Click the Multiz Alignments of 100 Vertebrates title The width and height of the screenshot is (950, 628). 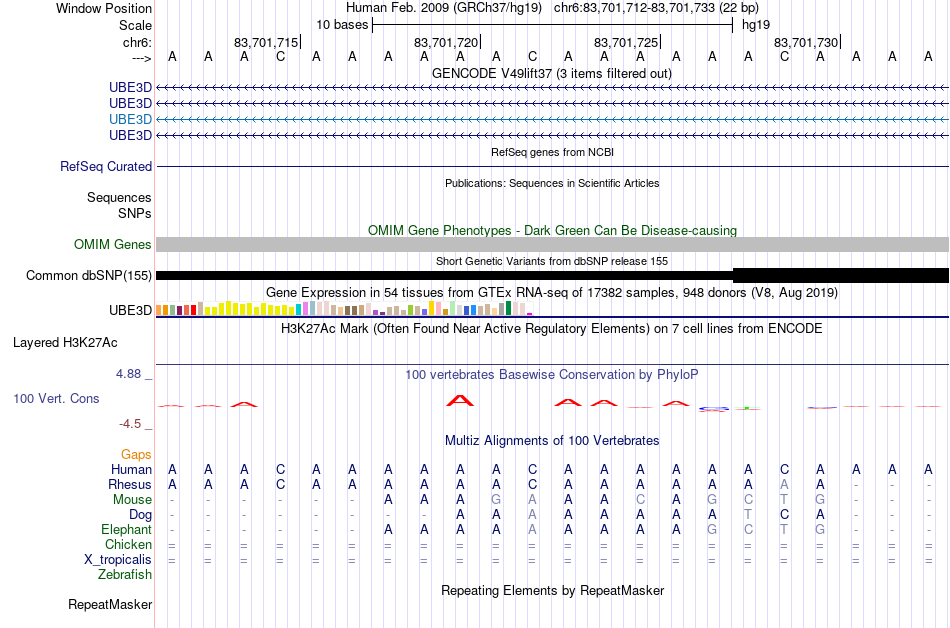[552, 441]
